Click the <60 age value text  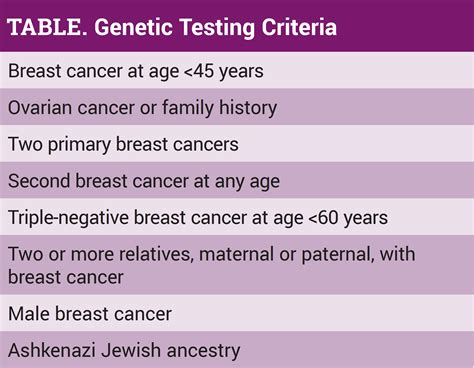(323, 218)
